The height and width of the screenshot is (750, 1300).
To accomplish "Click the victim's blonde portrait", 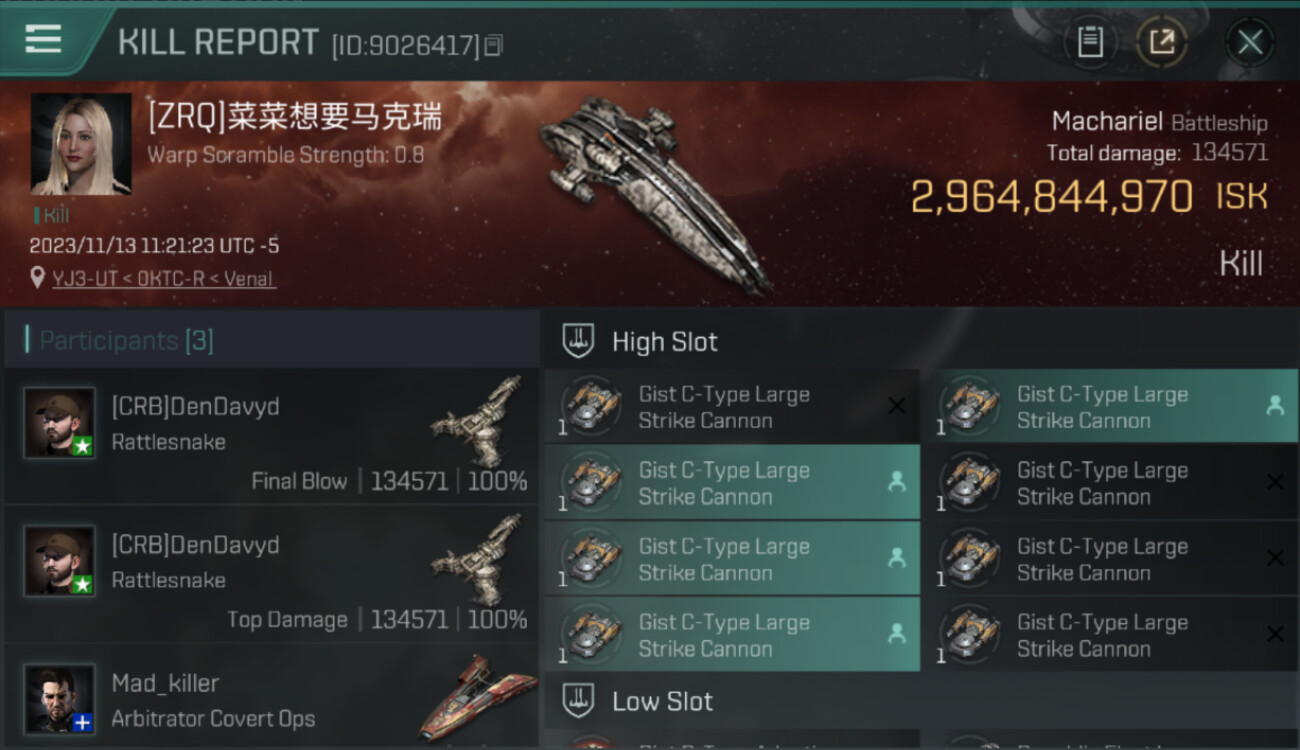I will (81, 144).
